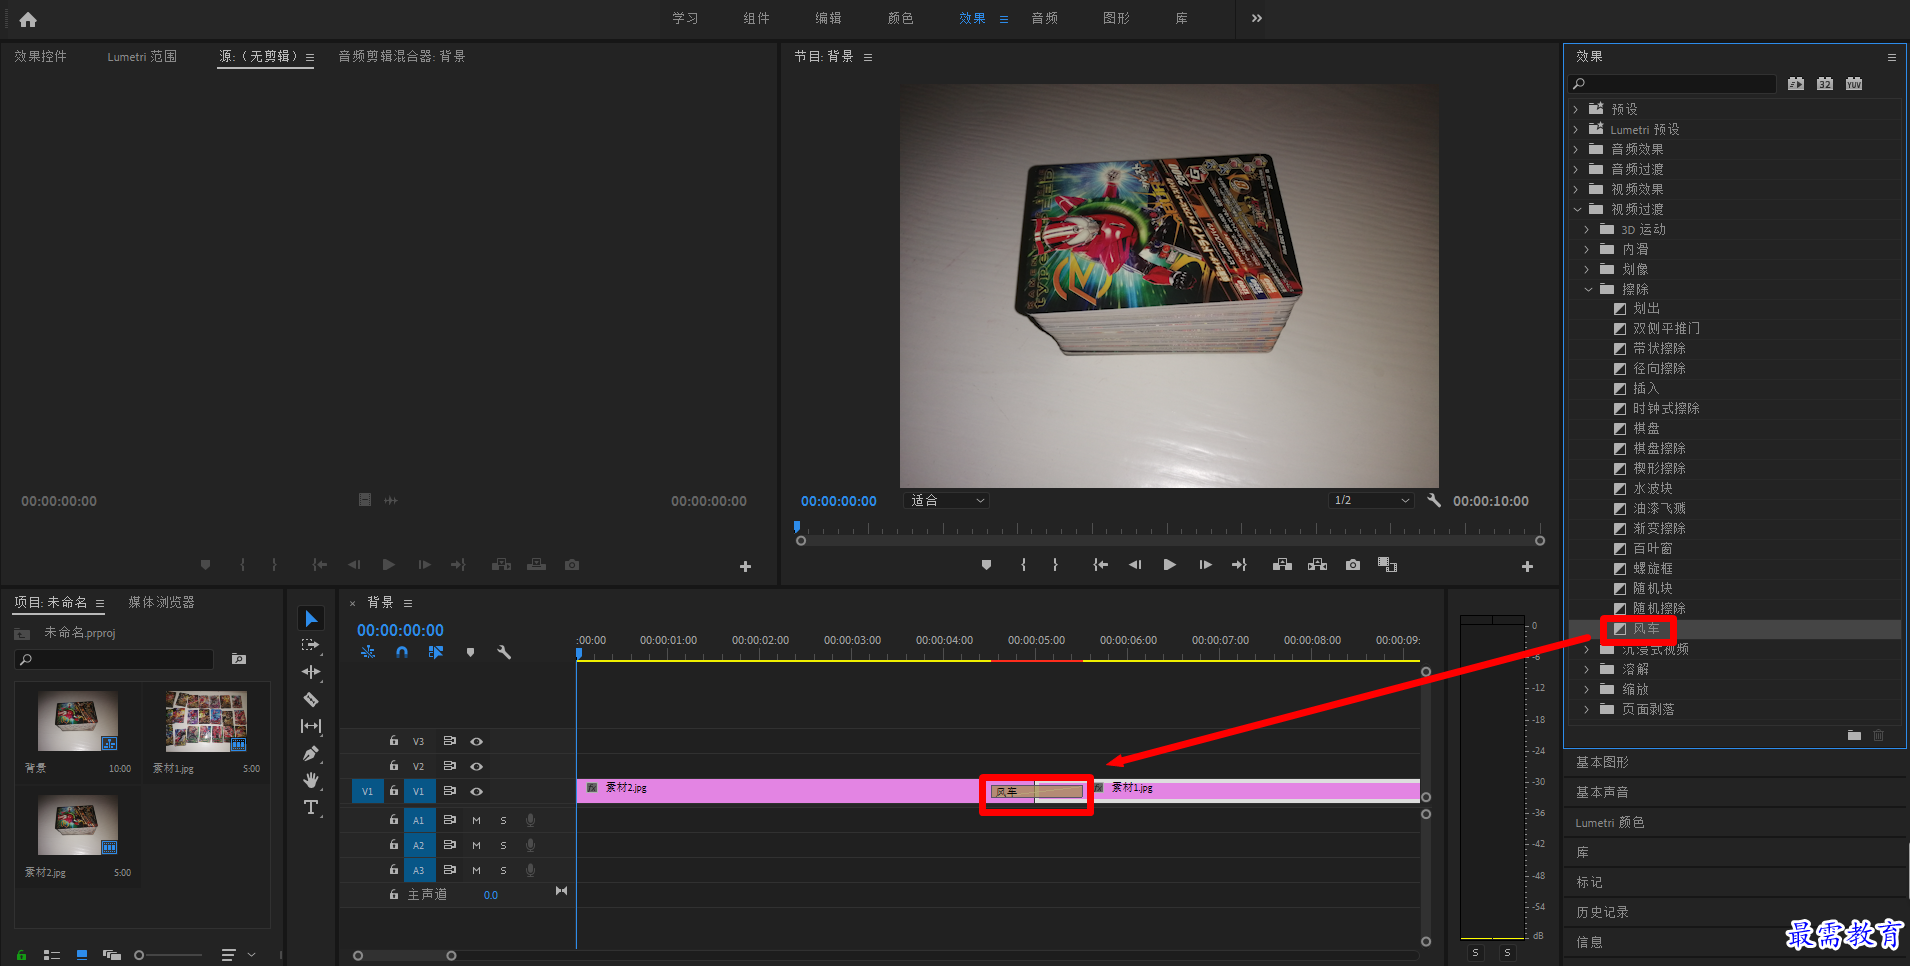Toggle lock on track V1
This screenshot has width=1910, height=966.
(394, 790)
